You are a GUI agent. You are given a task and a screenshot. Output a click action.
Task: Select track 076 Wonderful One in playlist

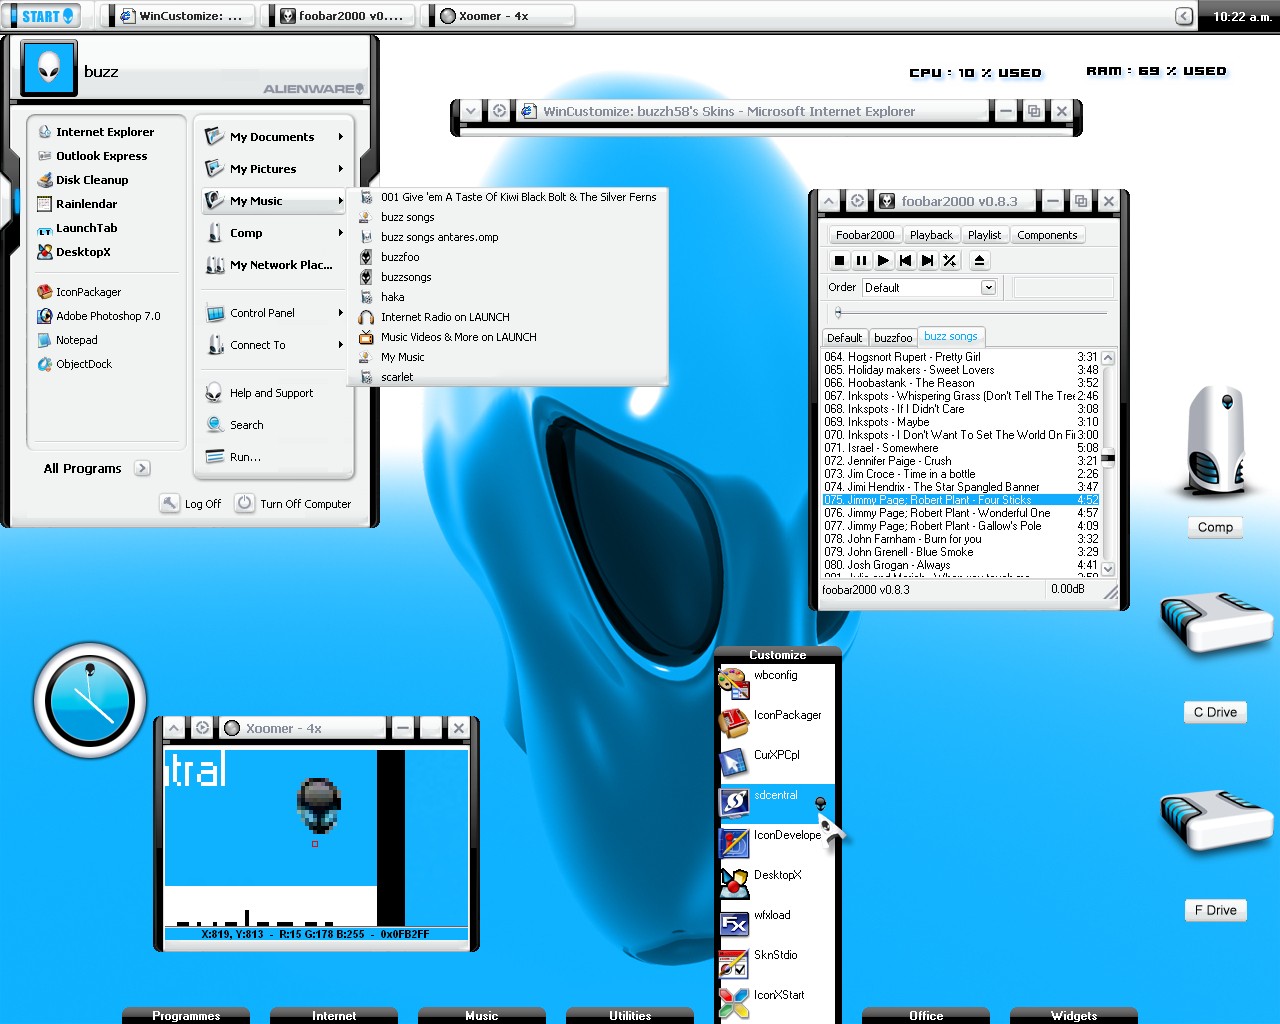pos(961,513)
